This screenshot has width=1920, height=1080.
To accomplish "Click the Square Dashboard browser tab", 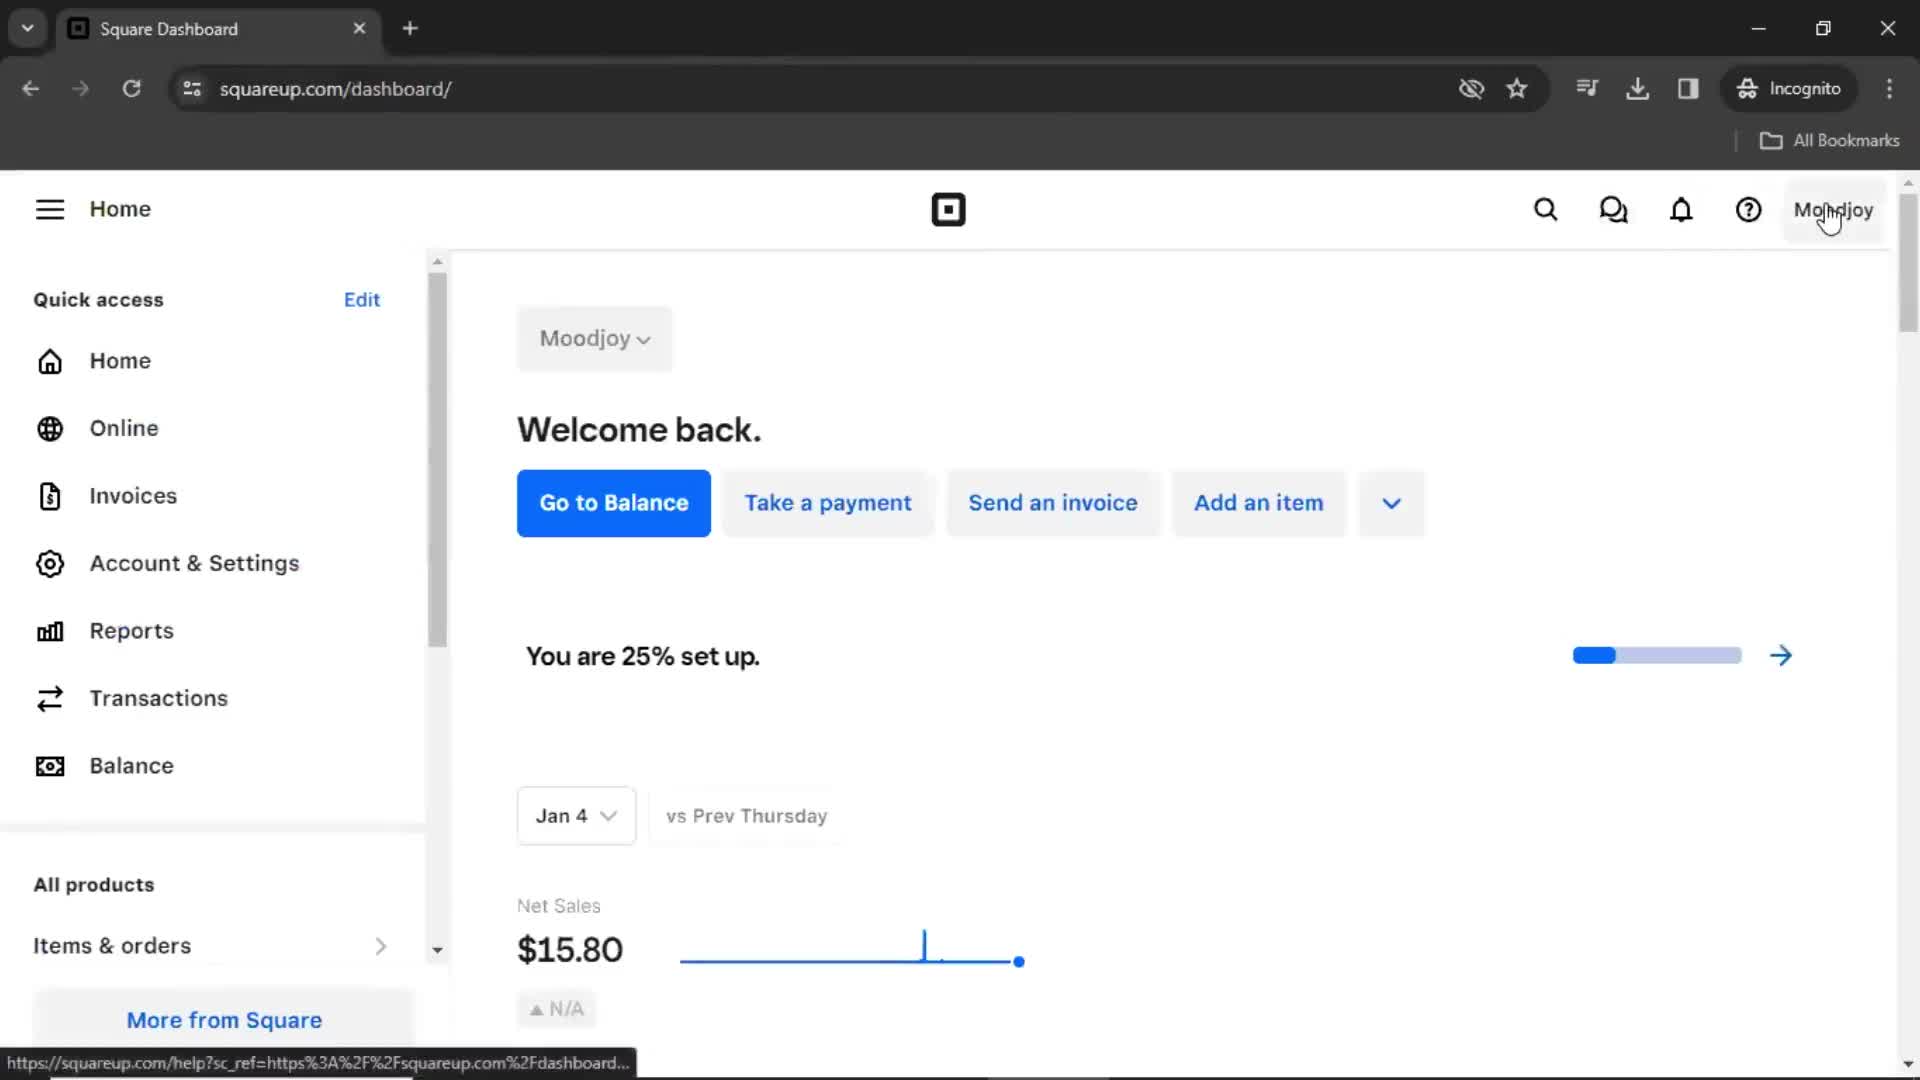I will 218,28.
